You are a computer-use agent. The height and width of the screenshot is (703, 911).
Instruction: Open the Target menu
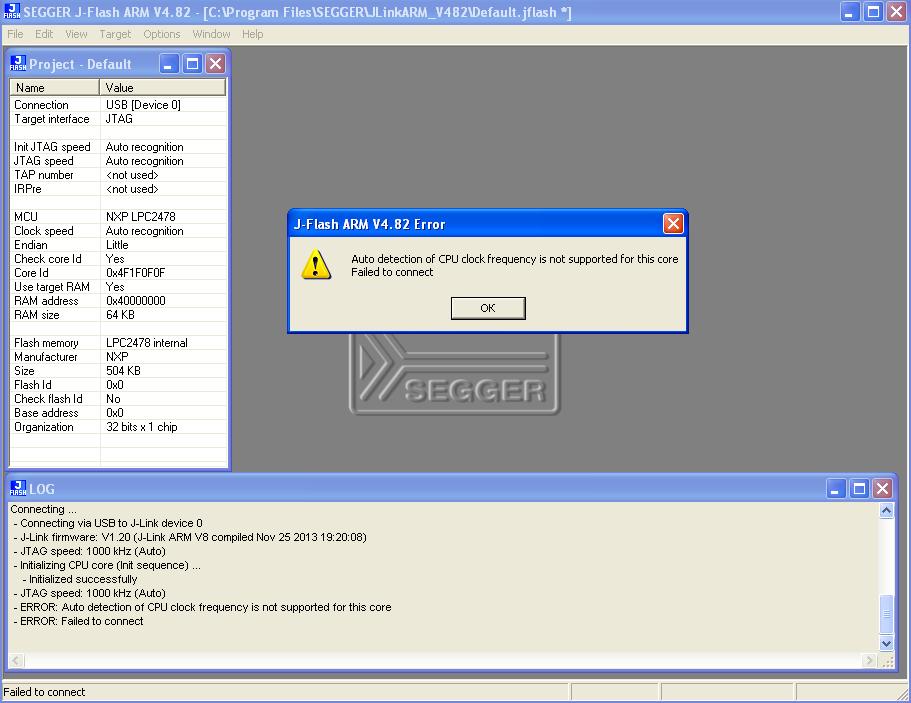point(115,34)
